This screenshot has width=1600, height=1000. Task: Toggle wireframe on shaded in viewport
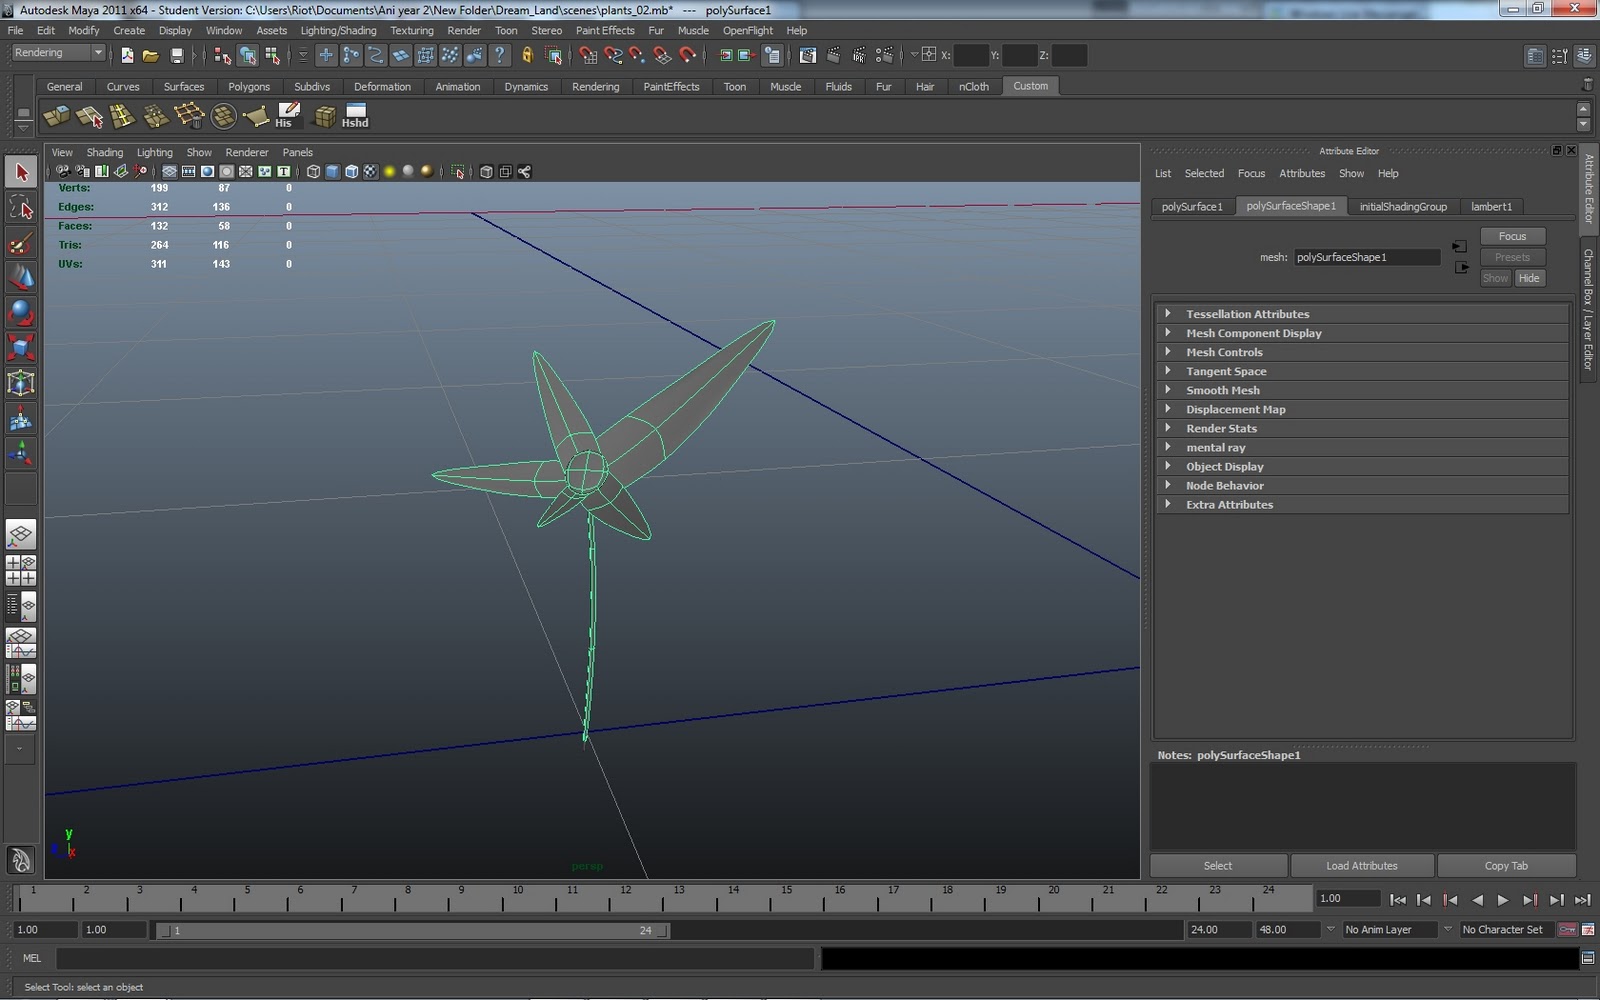351,172
